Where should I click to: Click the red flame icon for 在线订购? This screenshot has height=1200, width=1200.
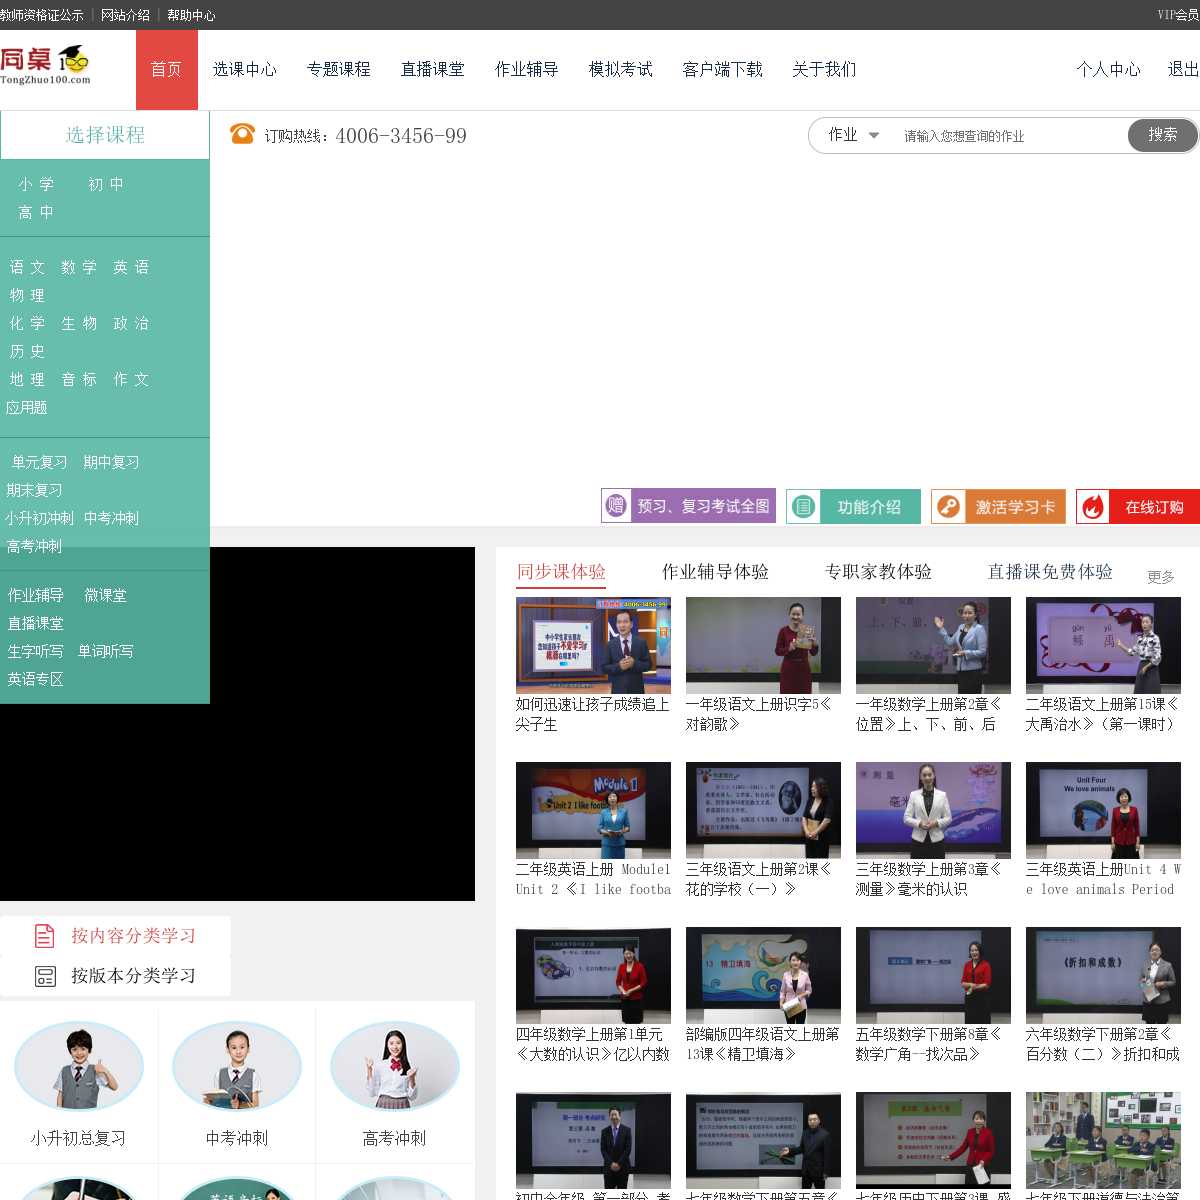tap(1093, 507)
